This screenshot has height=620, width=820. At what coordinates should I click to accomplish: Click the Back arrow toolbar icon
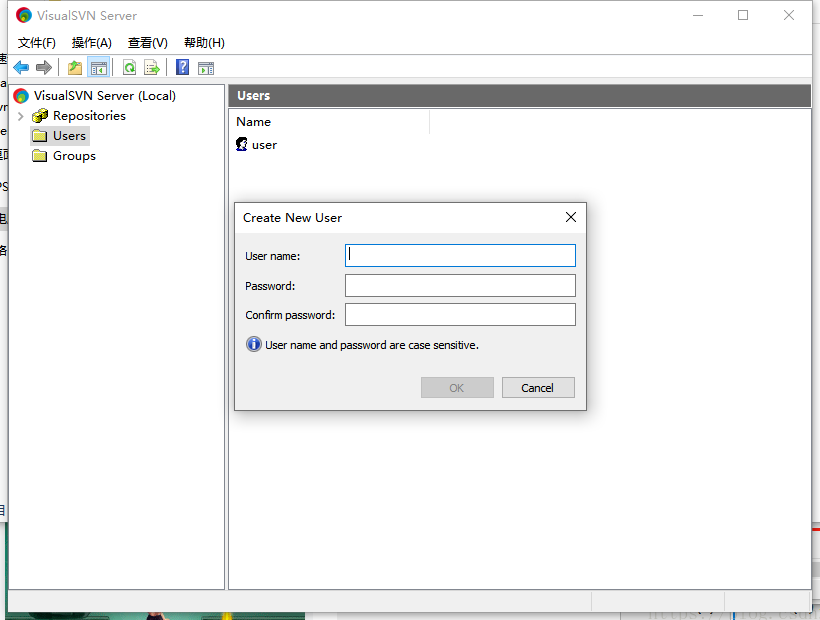pyautogui.click(x=21, y=67)
